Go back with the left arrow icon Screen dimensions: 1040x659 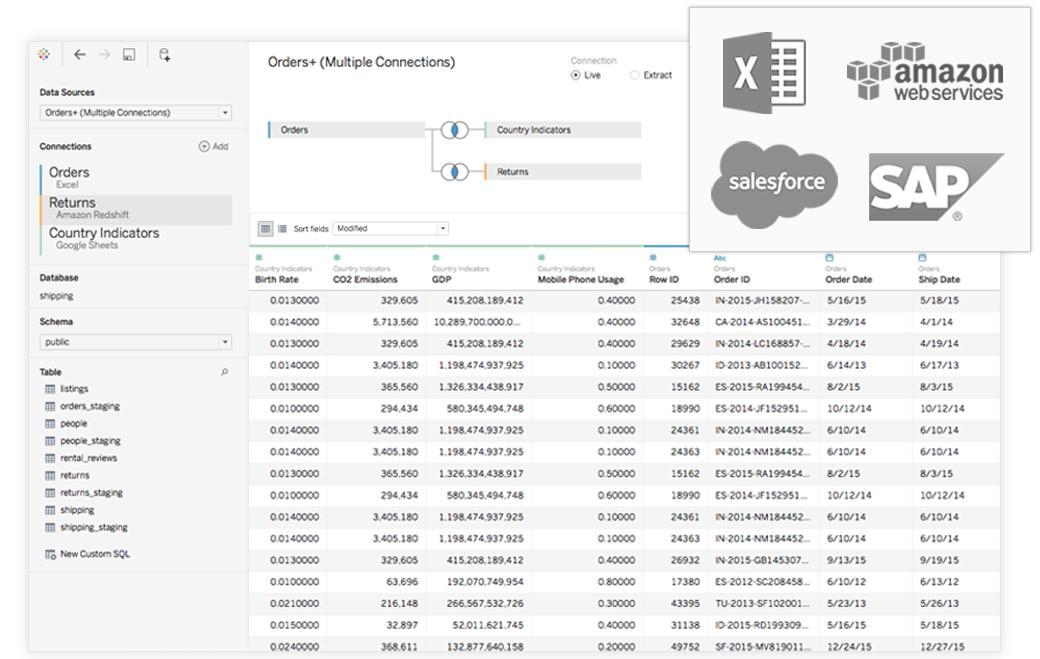coord(80,54)
